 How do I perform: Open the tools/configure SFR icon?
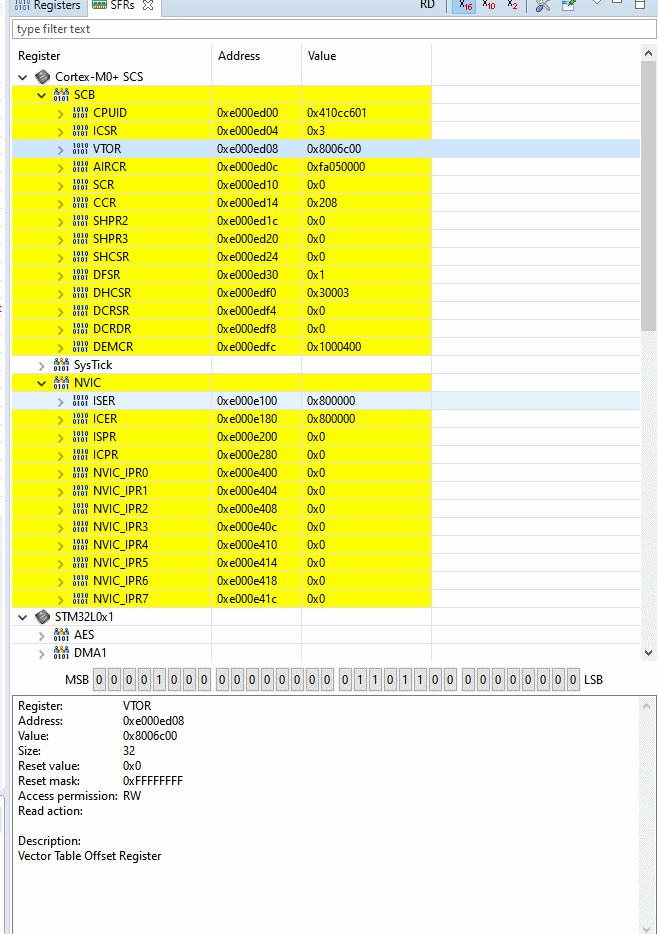pos(542,5)
